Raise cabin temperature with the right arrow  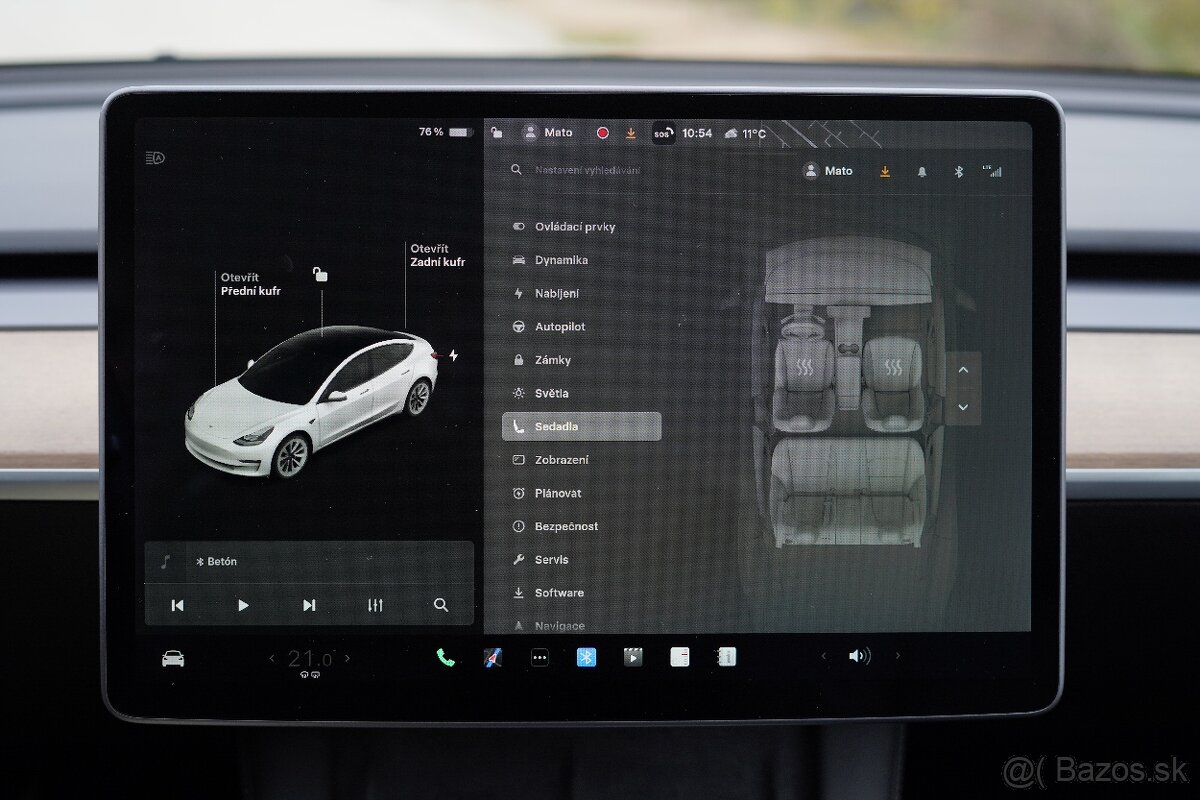(347, 658)
